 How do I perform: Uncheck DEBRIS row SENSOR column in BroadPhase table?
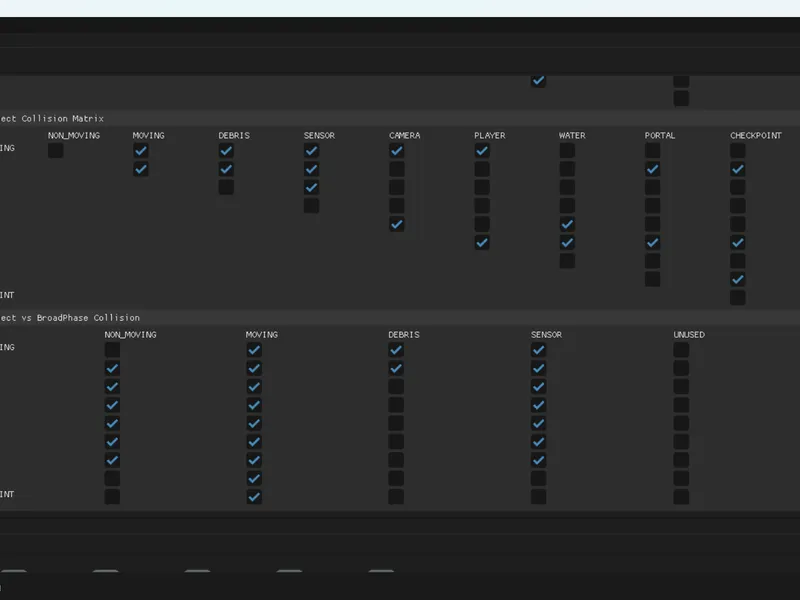(x=538, y=387)
